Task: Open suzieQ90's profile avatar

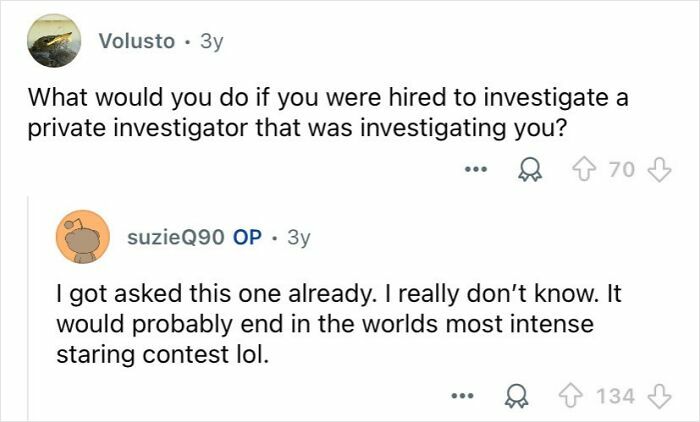Action: [82, 238]
